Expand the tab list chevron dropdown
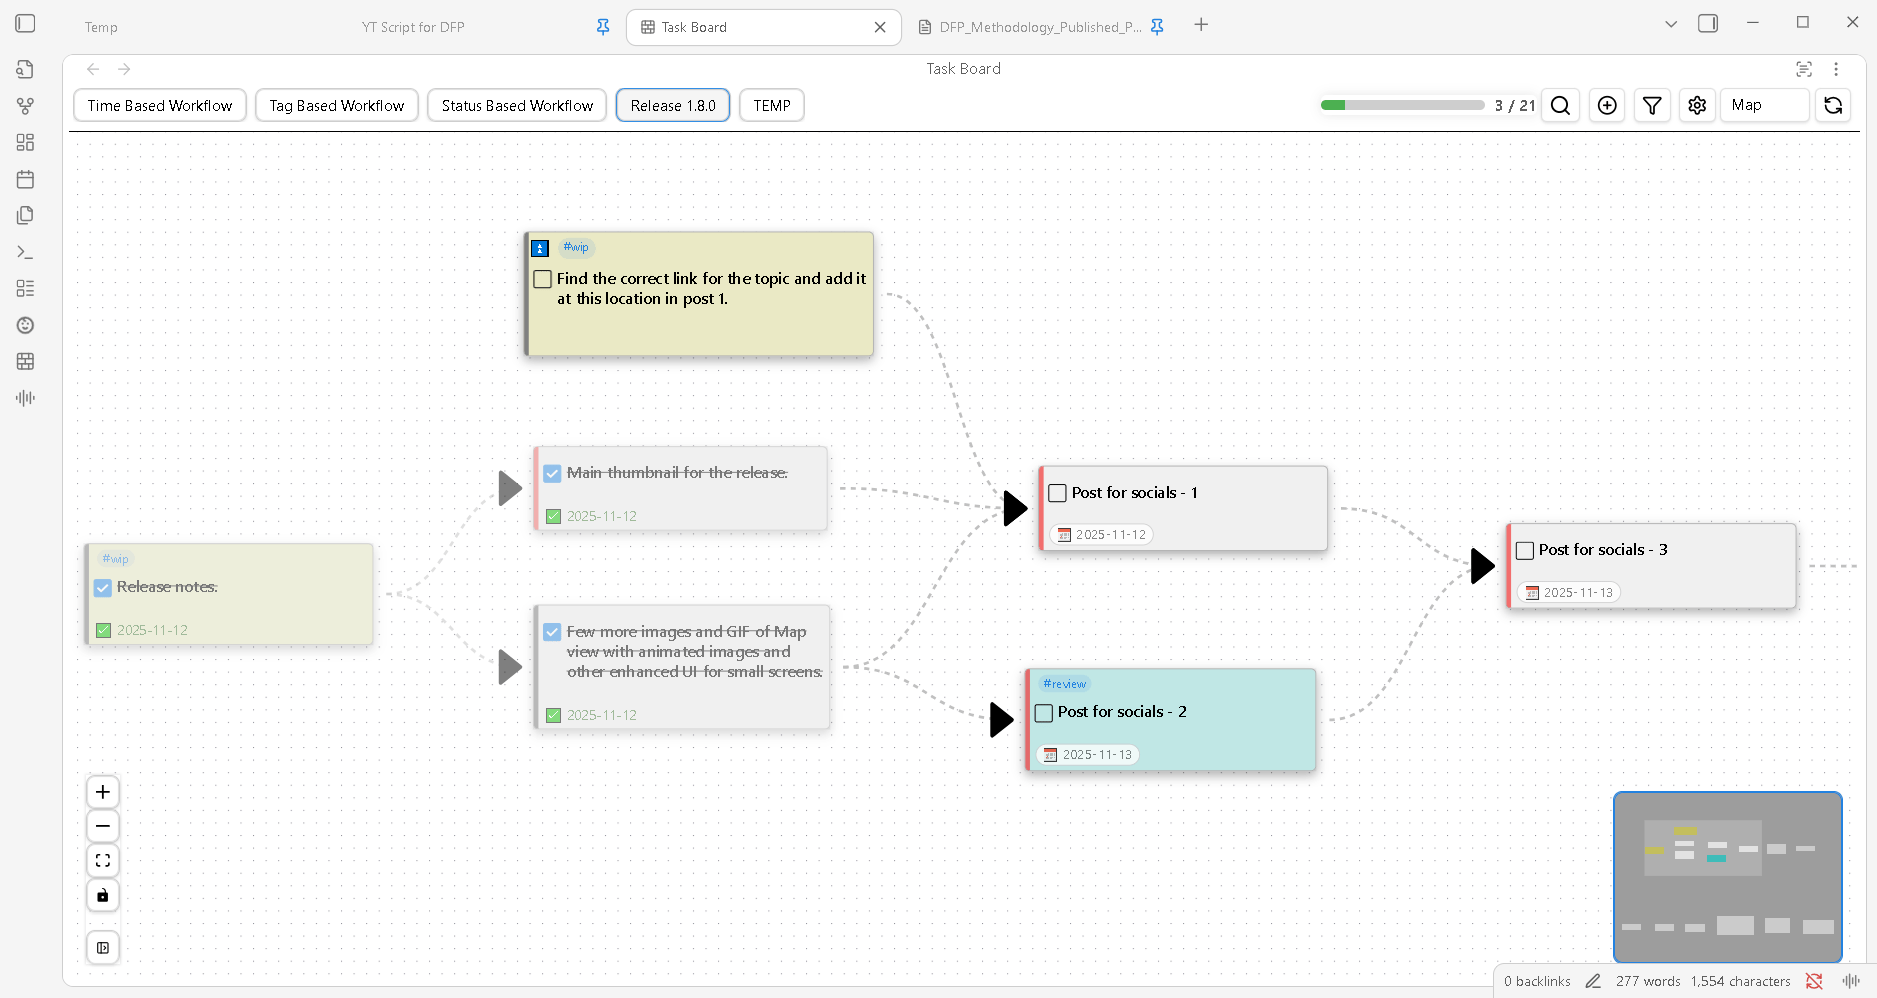This screenshot has height=998, width=1877. [x=1670, y=25]
